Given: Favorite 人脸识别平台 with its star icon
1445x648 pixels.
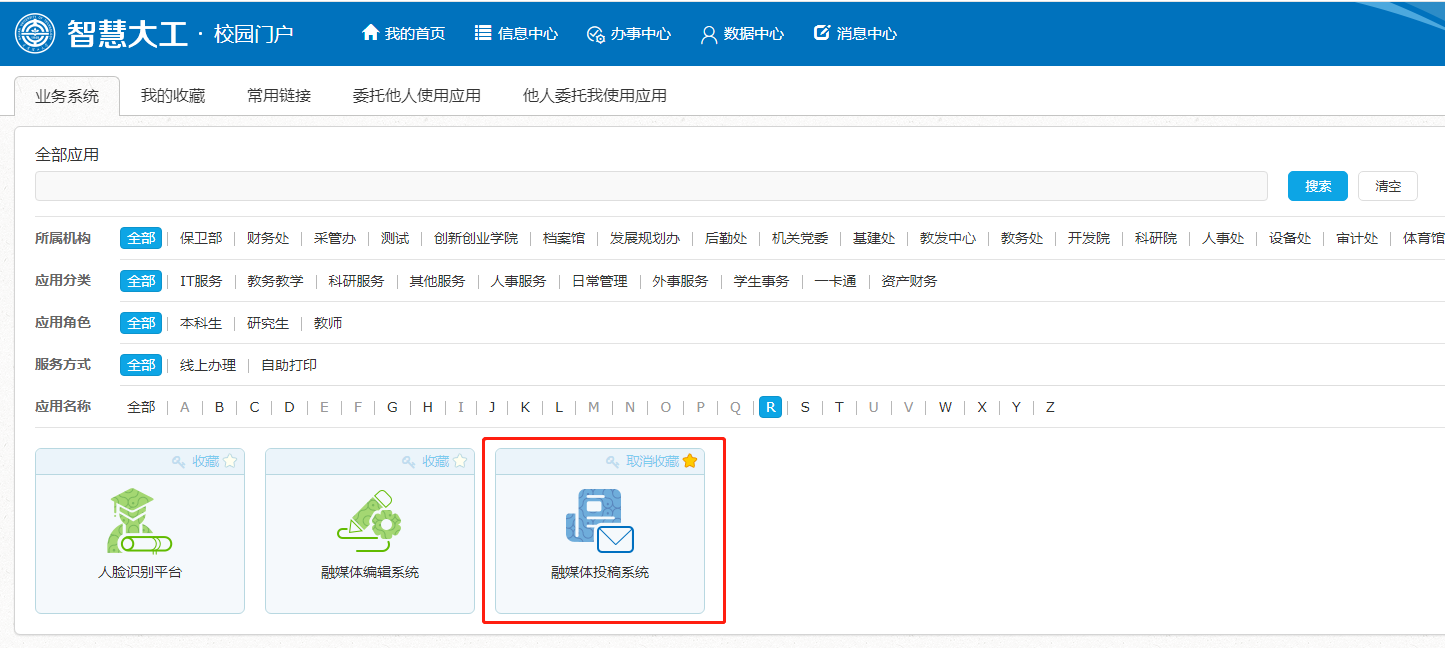Looking at the screenshot, I should [x=230, y=461].
